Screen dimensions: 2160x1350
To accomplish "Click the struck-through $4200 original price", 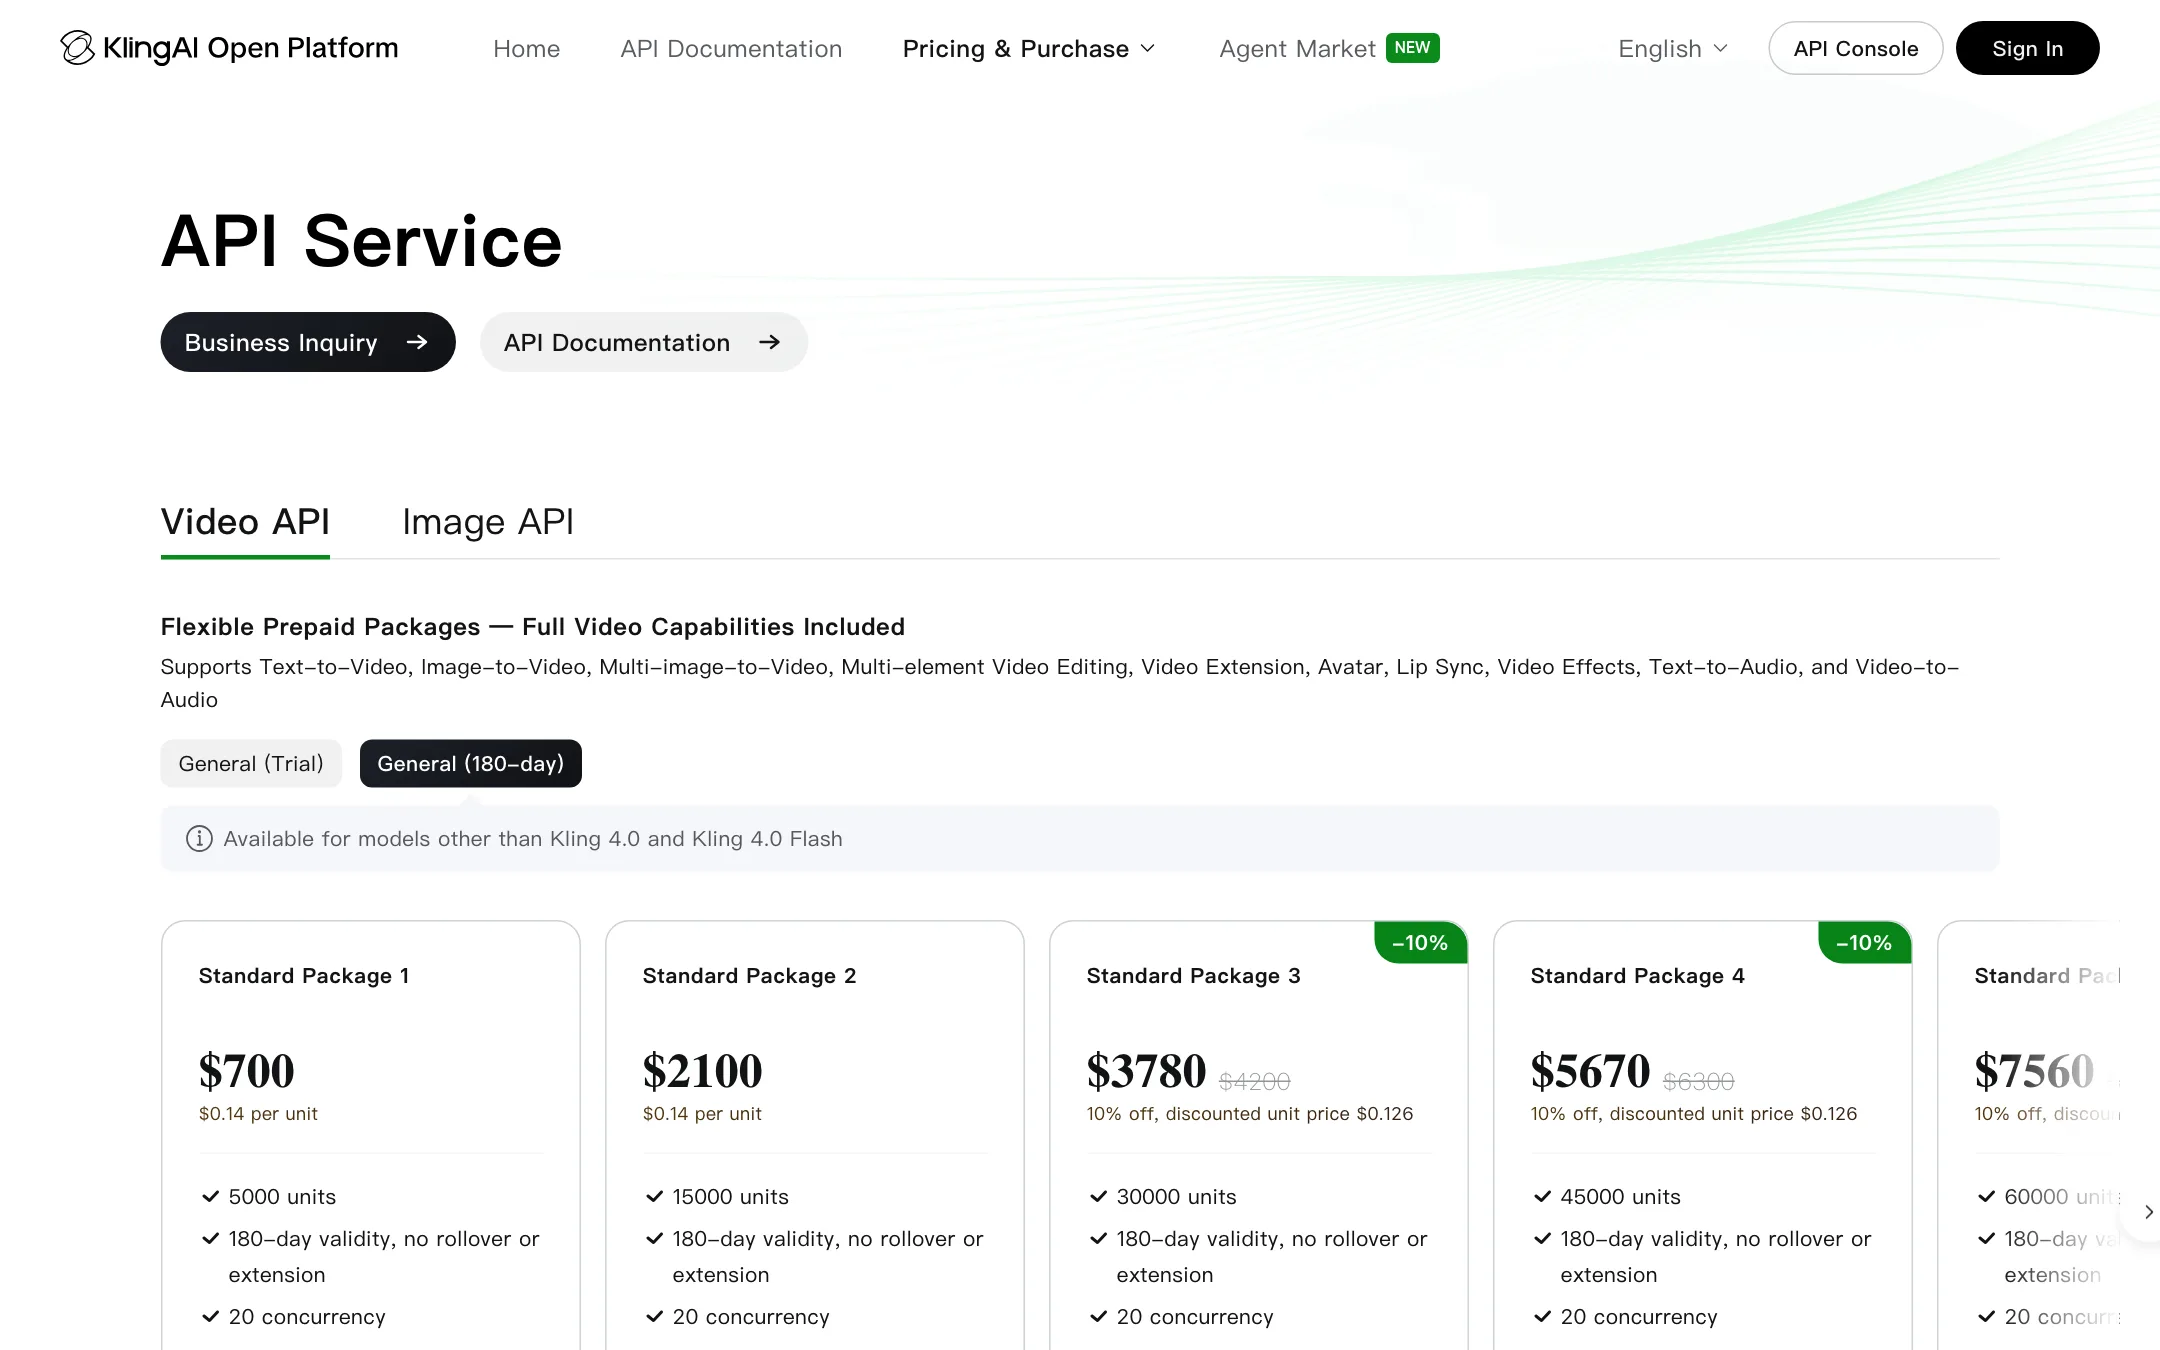I will (x=1254, y=1081).
